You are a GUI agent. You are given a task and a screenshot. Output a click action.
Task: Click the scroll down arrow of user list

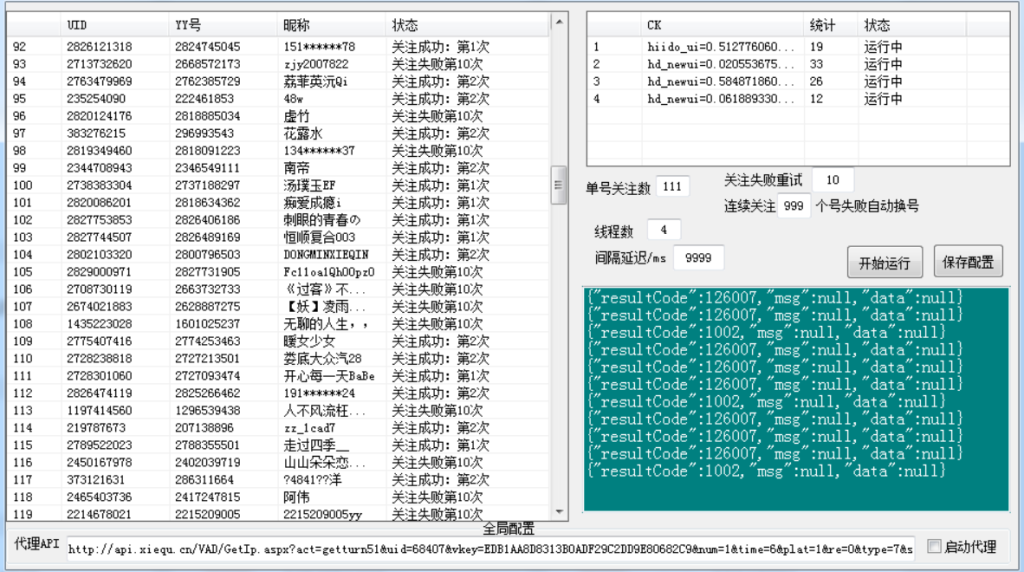(560, 513)
